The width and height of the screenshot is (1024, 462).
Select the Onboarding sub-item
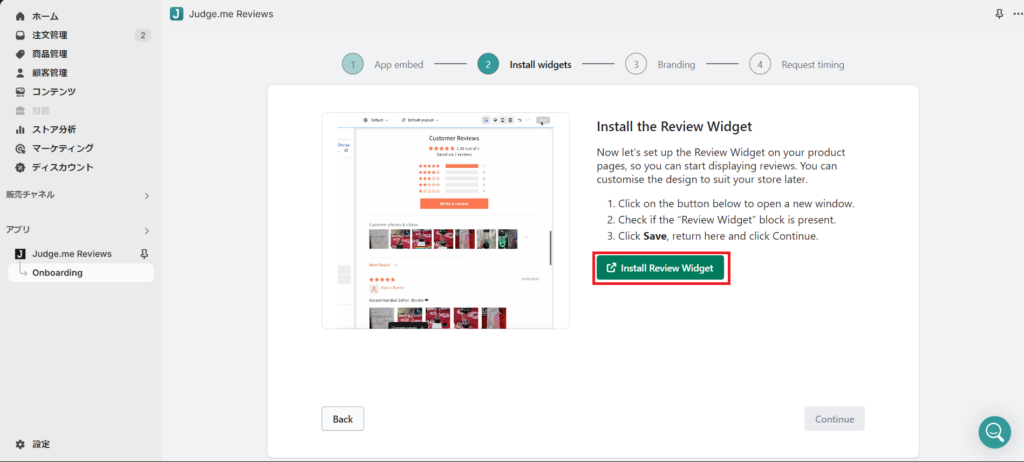click(x=81, y=273)
